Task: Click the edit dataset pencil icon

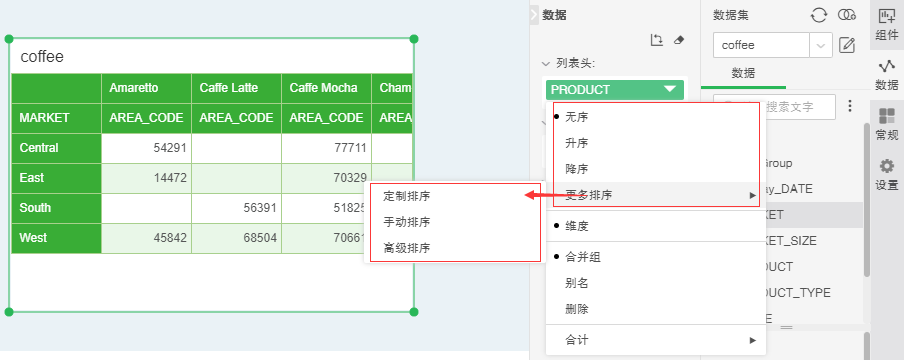Action: point(846,45)
